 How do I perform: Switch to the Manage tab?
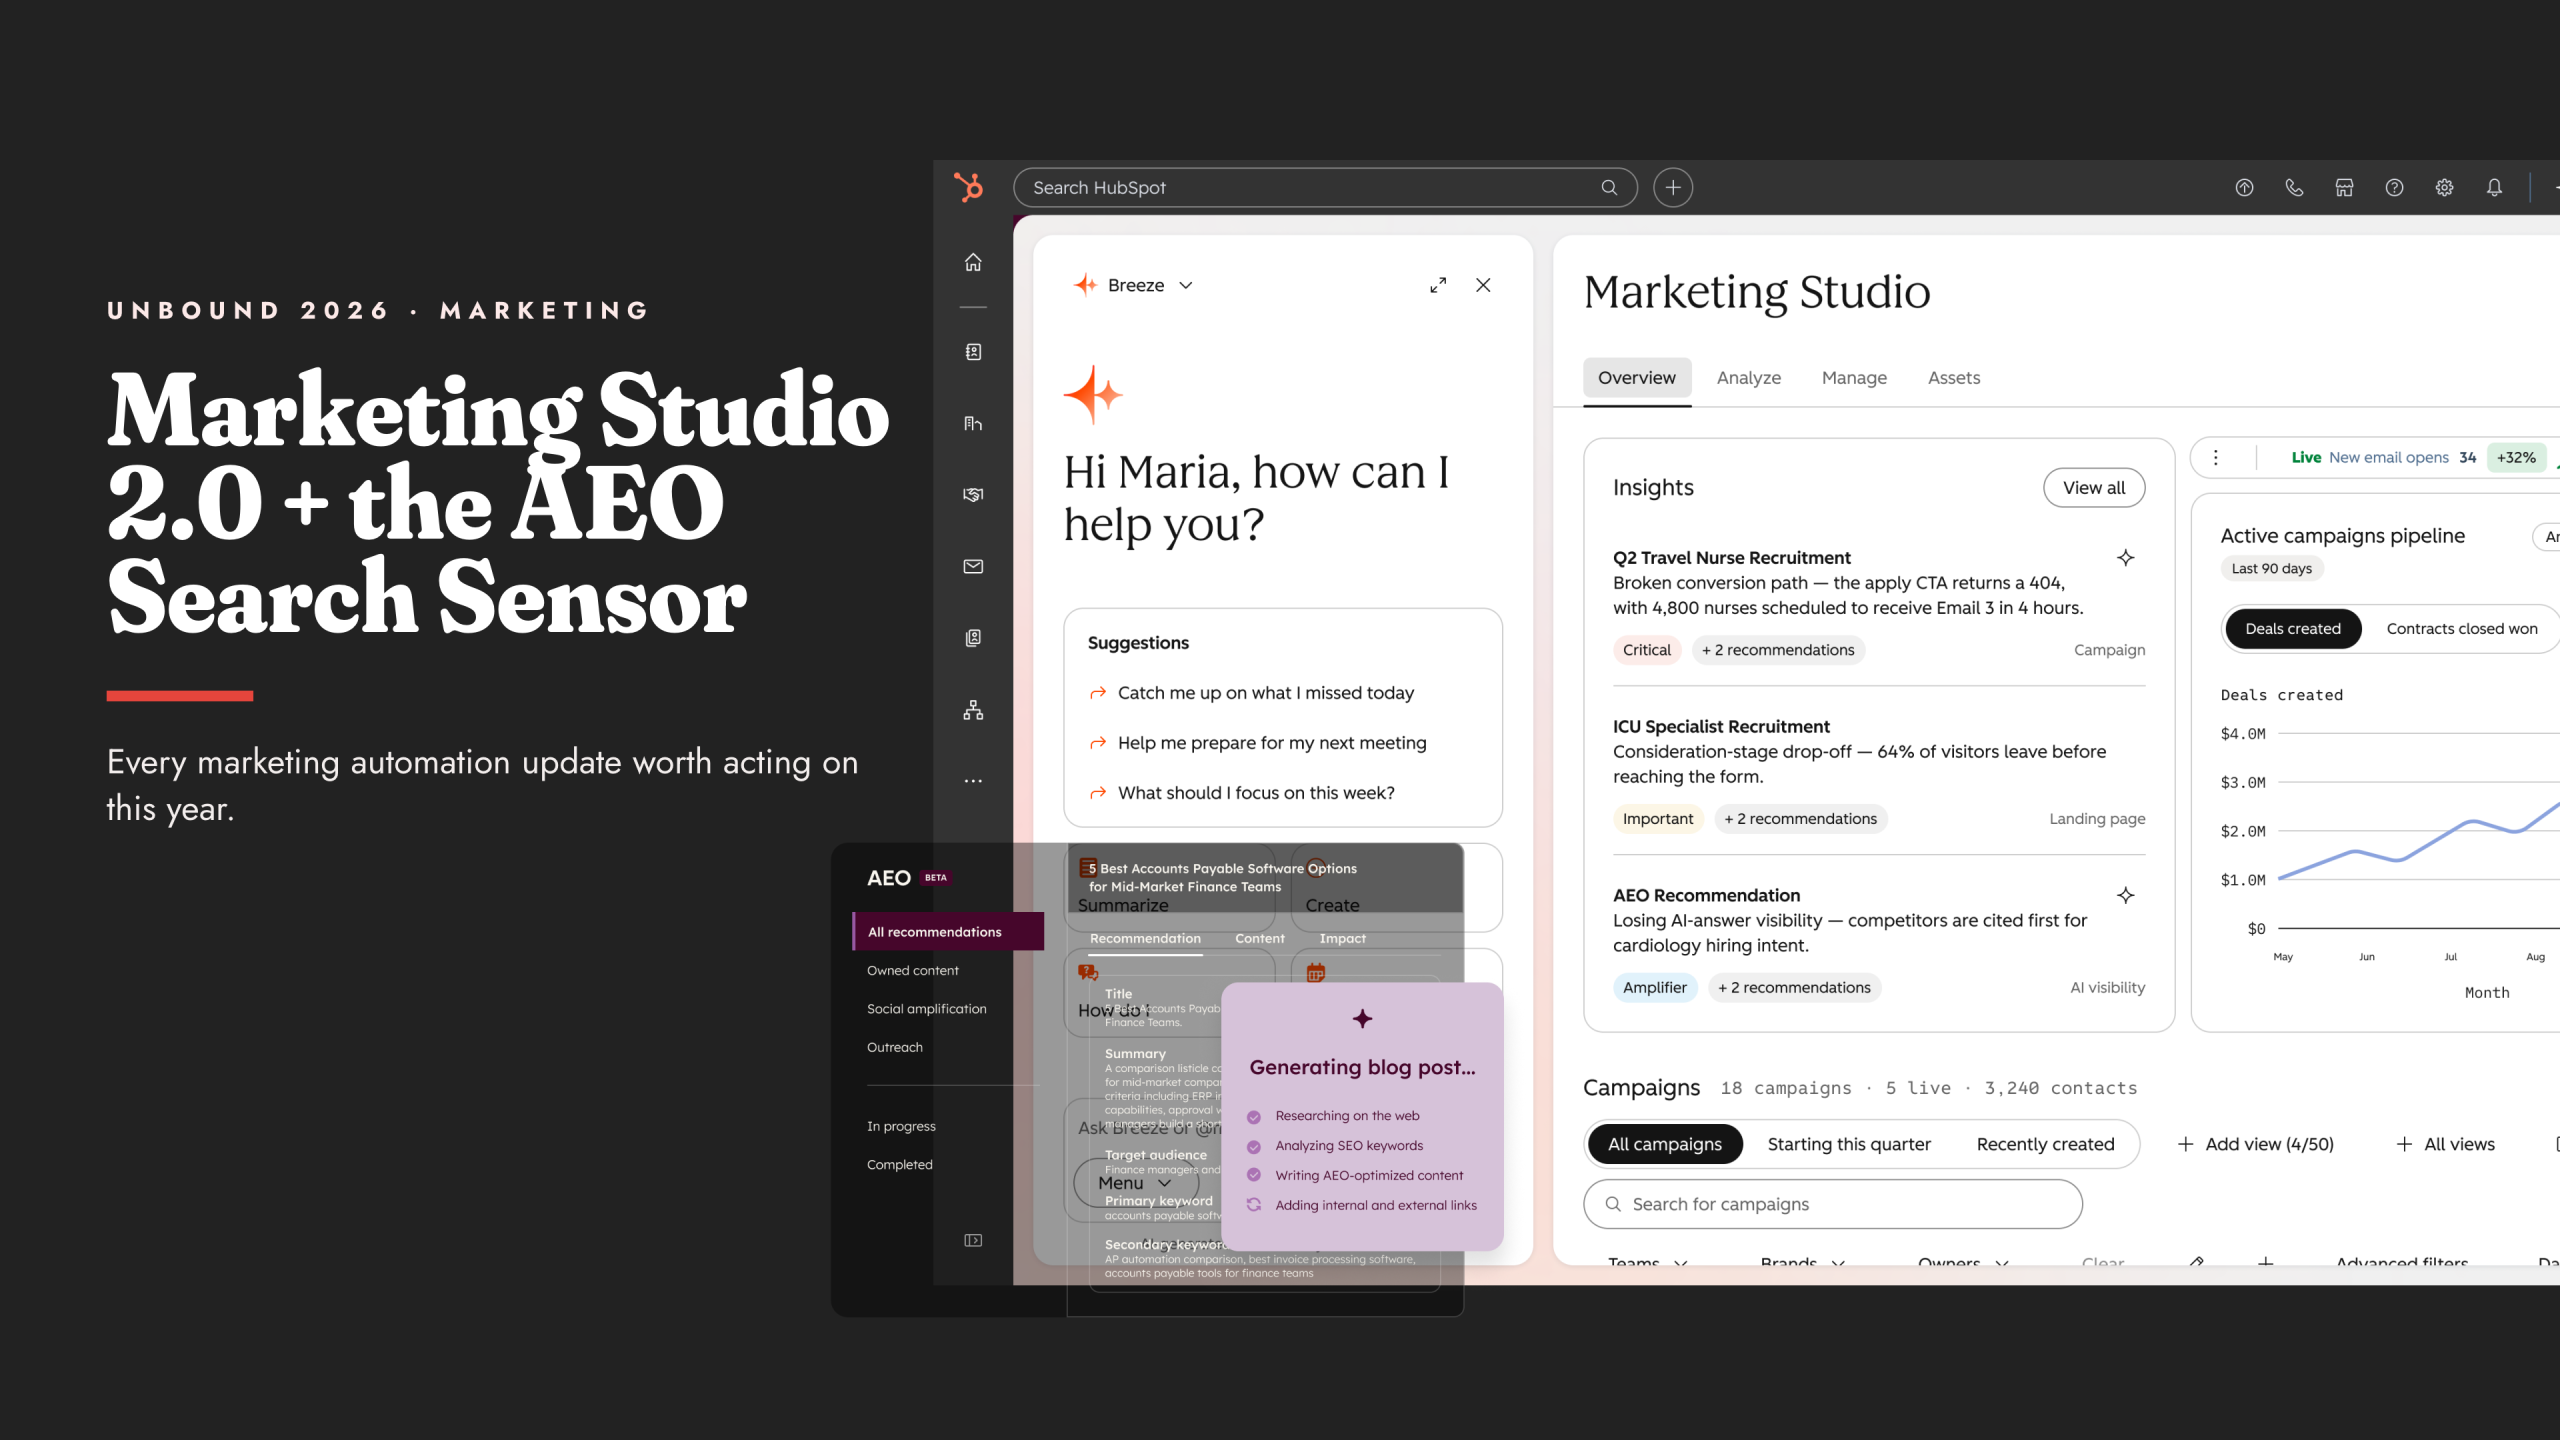click(1854, 378)
